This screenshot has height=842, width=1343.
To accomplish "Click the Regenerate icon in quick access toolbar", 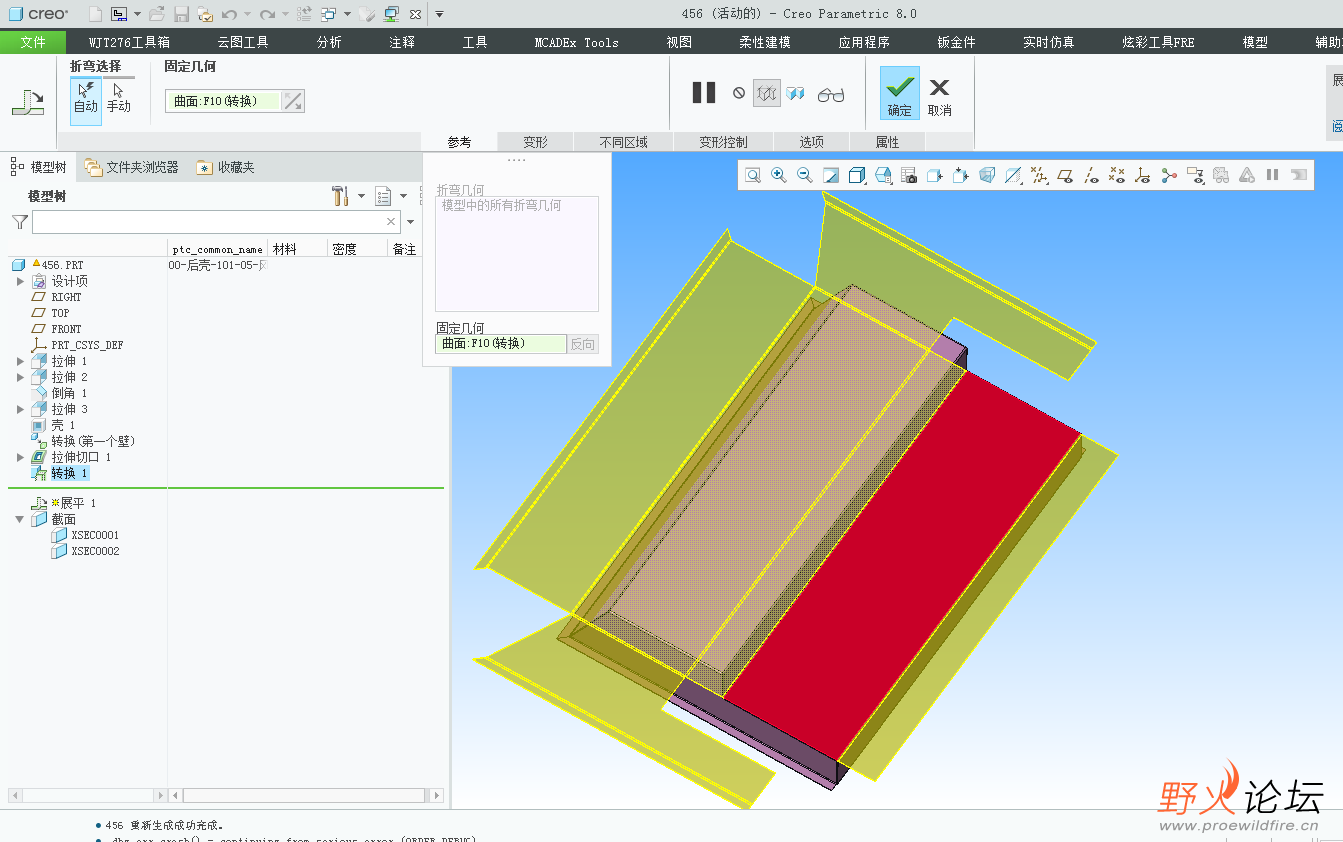I will click(x=304, y=14).
